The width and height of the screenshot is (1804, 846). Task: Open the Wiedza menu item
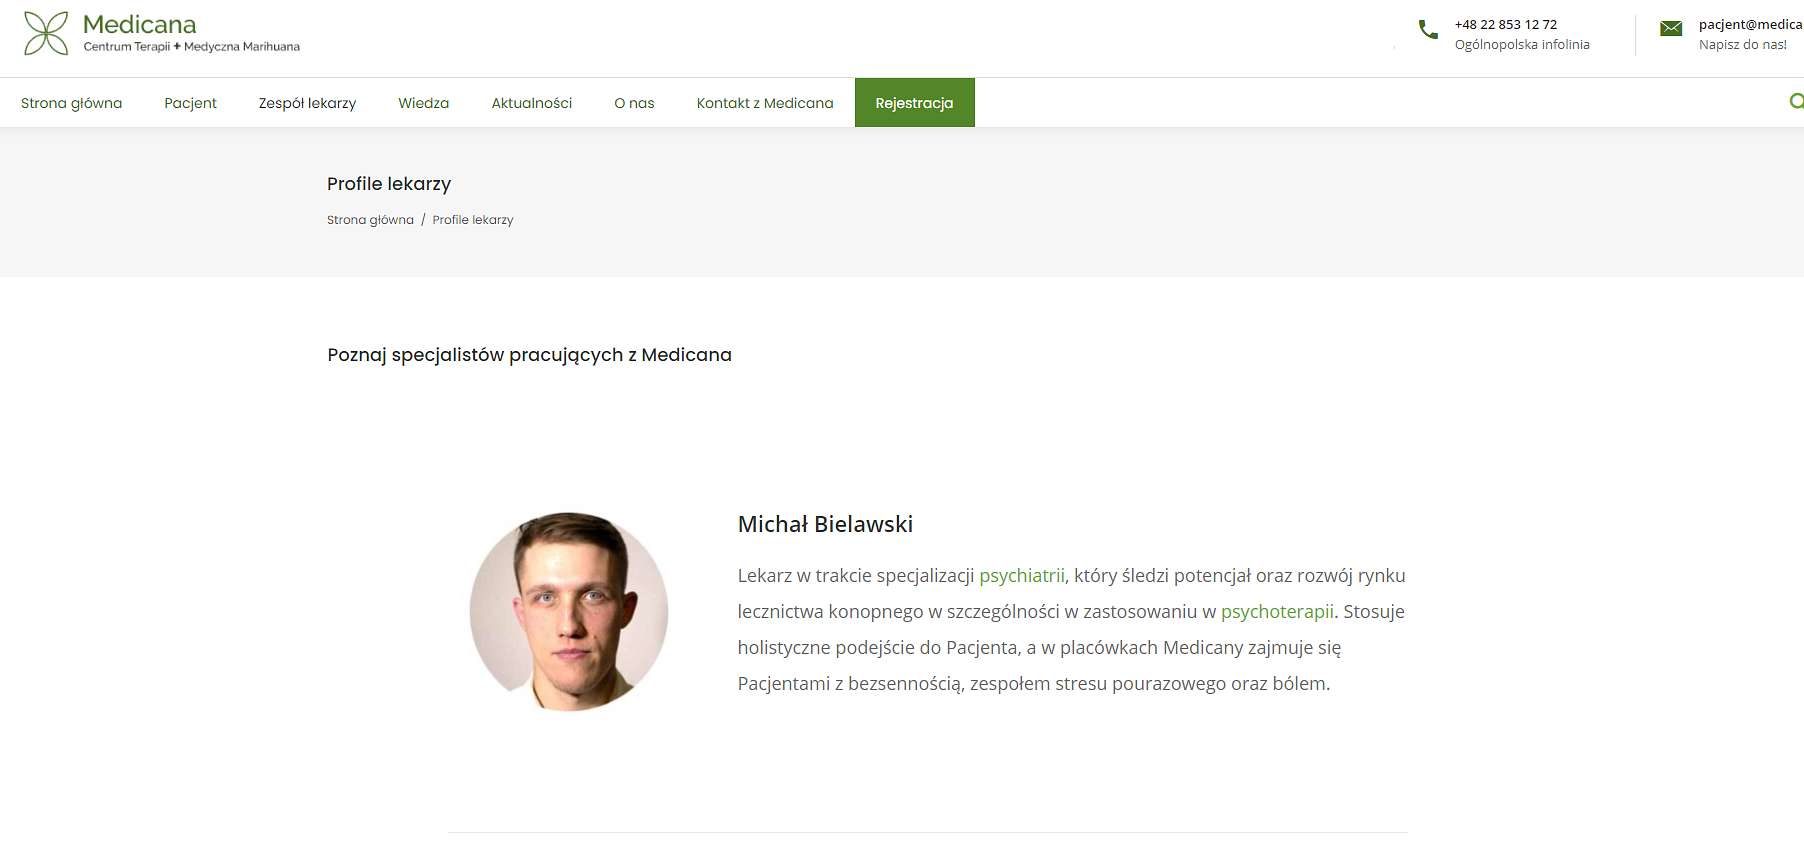pyautogui.click(x=423, y=103)
